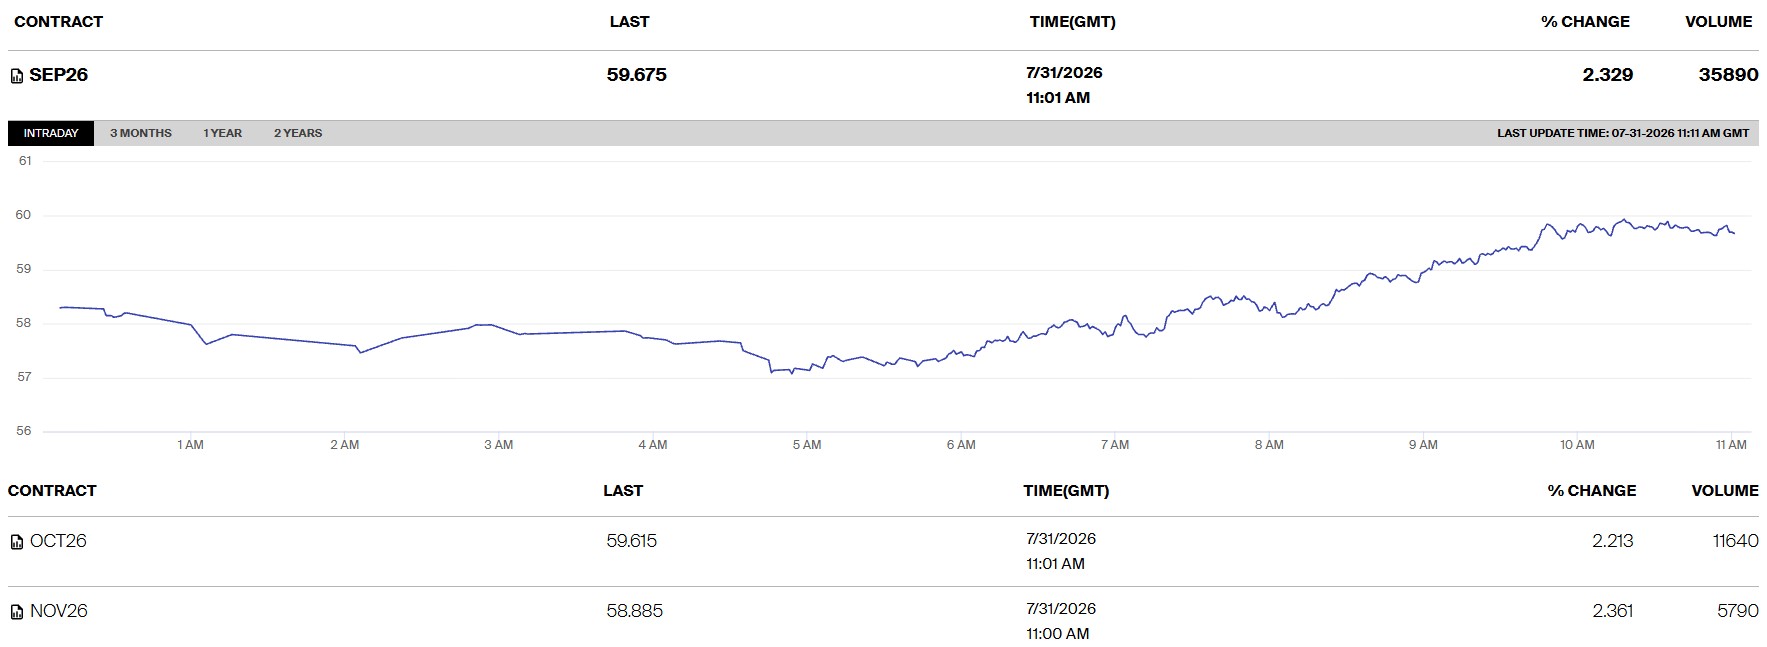1767x647 pixels.
Task: Click the 5 AM time axis label
Action: (x=807, y=445)
